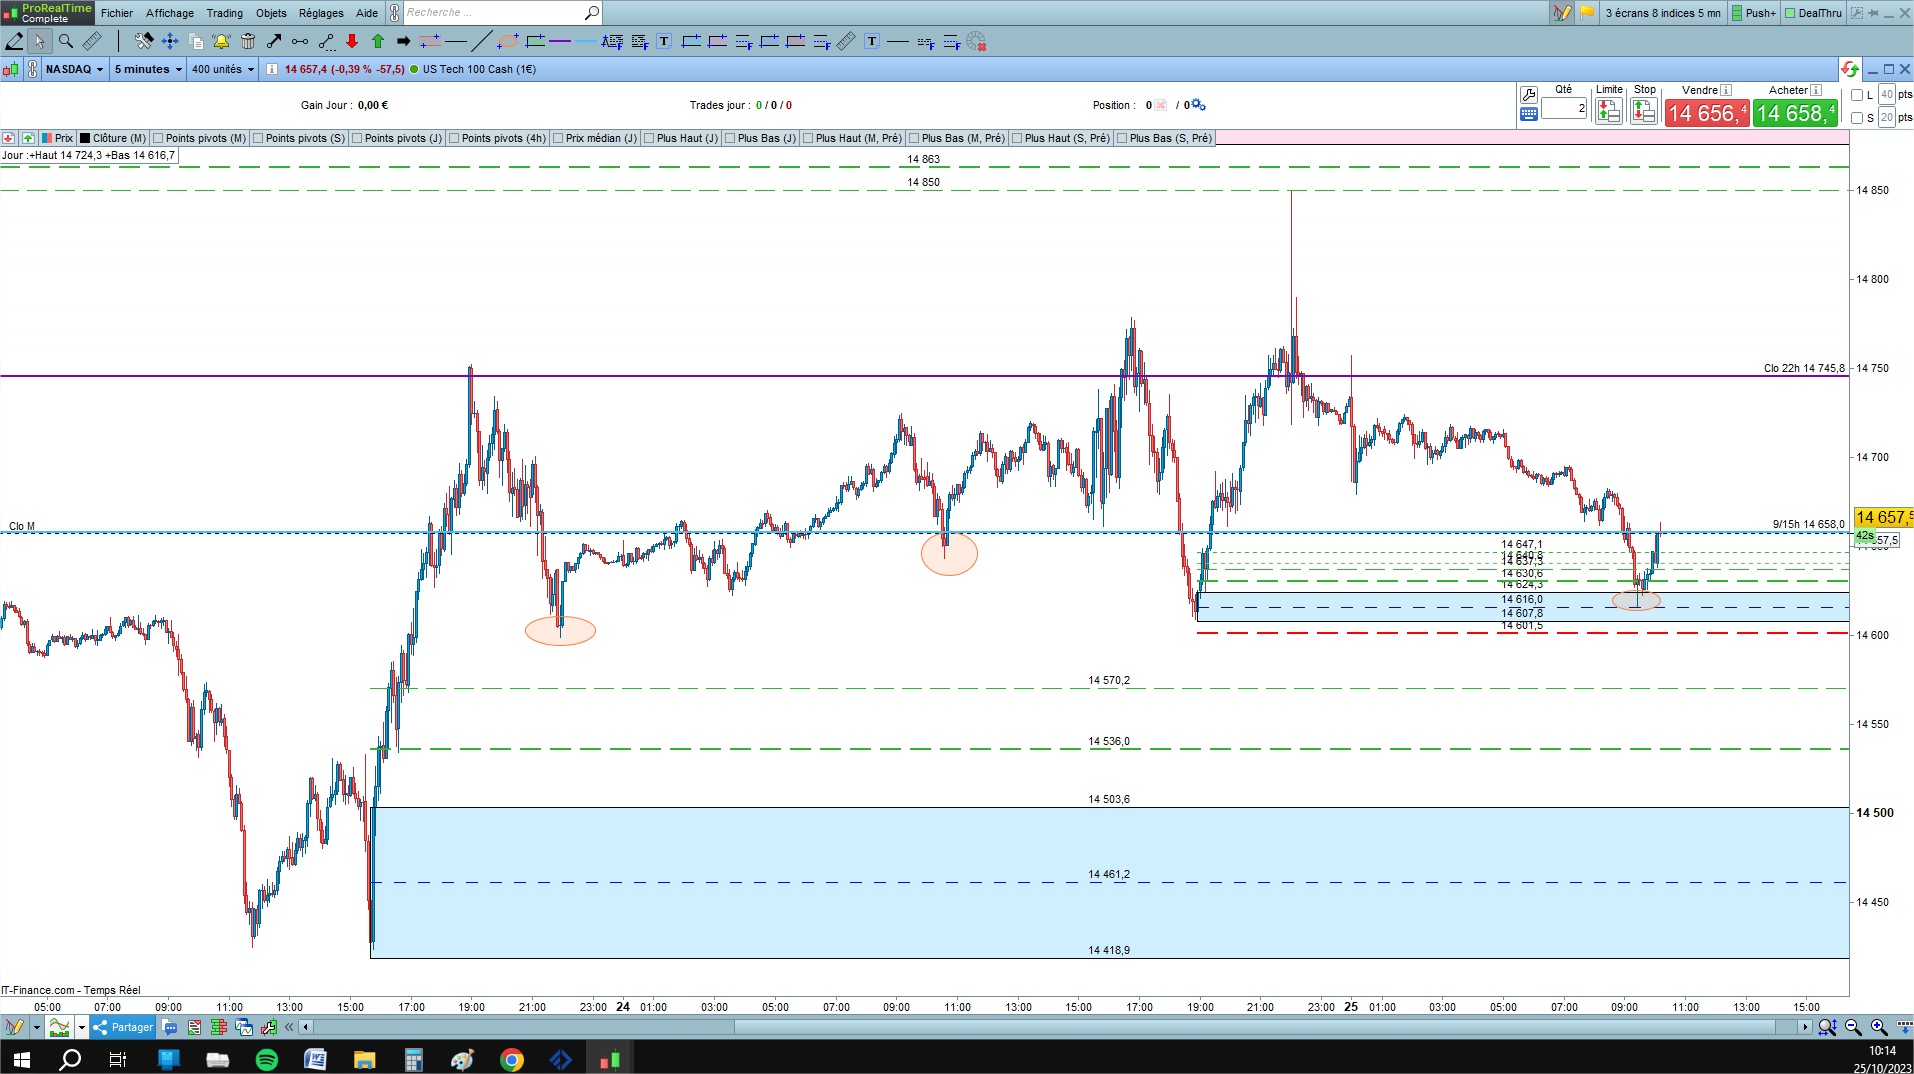Image resolution: width=1914 pixels, height=1074 pixels.
Task: Open the Trading menu
Action: tap(224, 13)
